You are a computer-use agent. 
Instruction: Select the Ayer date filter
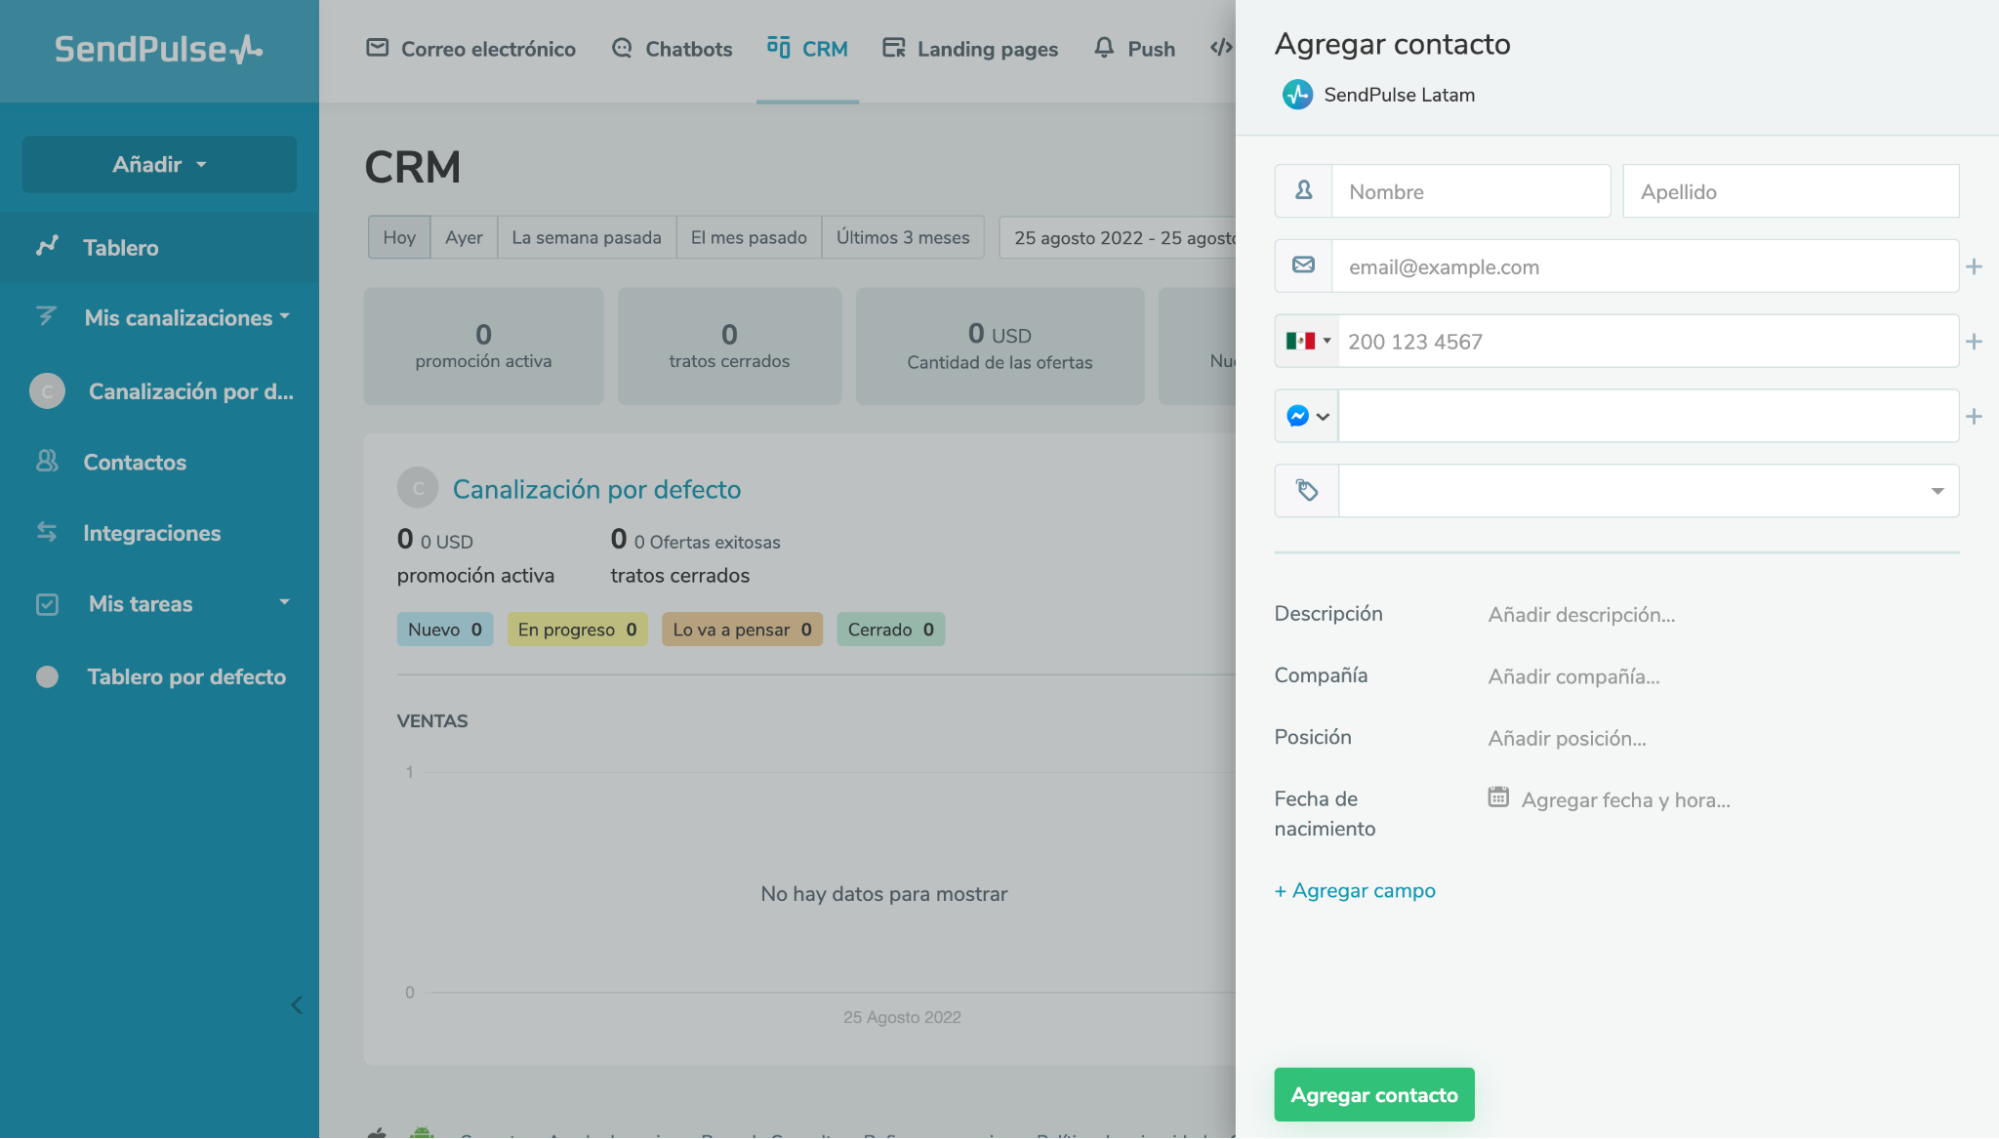pos(463,238)
